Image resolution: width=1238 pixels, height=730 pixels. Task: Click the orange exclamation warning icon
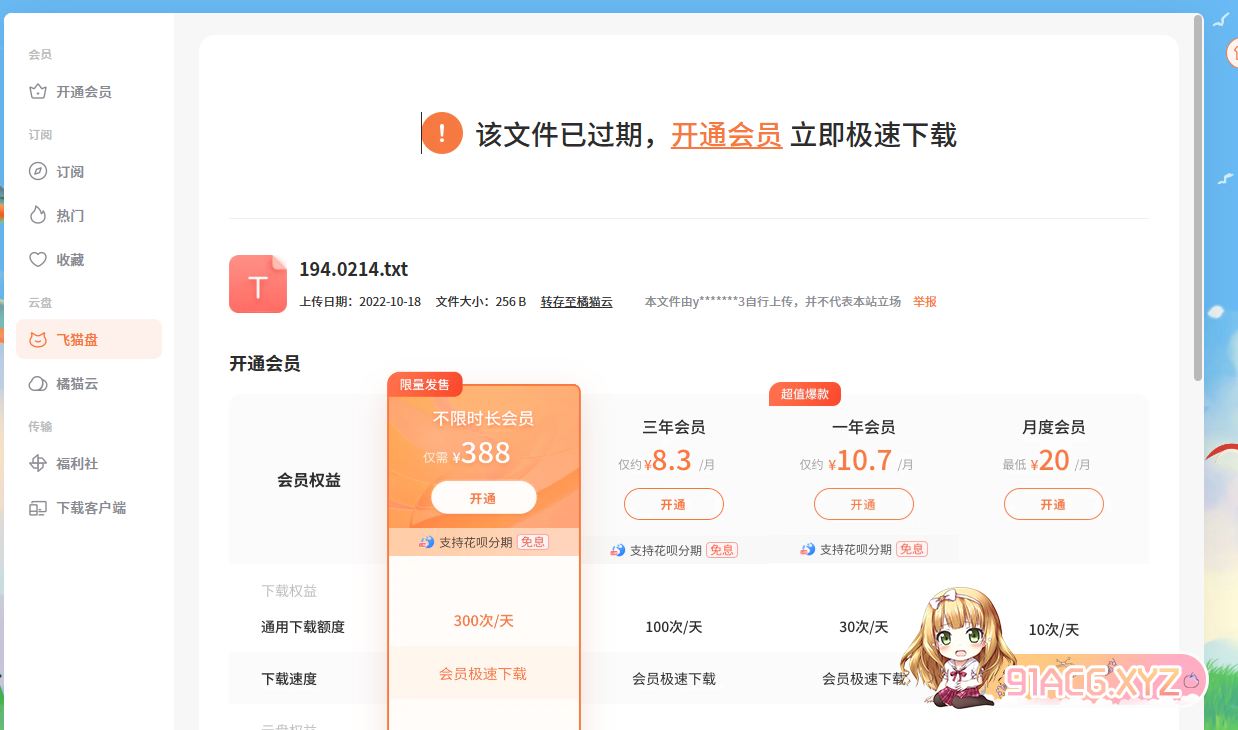(442, 133)
